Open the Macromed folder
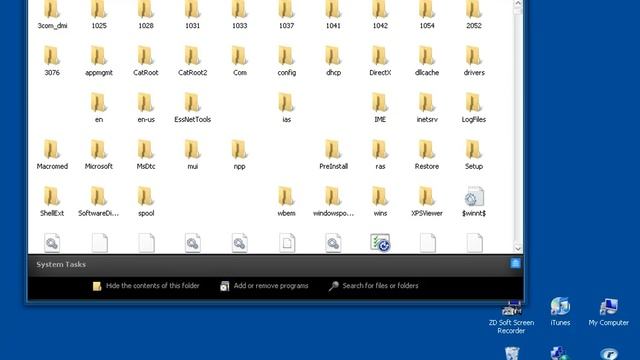Viewport: 640px width, 360px height. pyautogui.click(x=52, y=155)
